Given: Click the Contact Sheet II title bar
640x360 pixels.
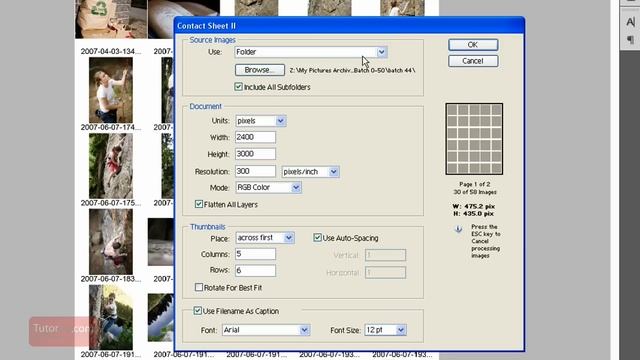Looking at the screenshot, I should [x=349, y=26].
